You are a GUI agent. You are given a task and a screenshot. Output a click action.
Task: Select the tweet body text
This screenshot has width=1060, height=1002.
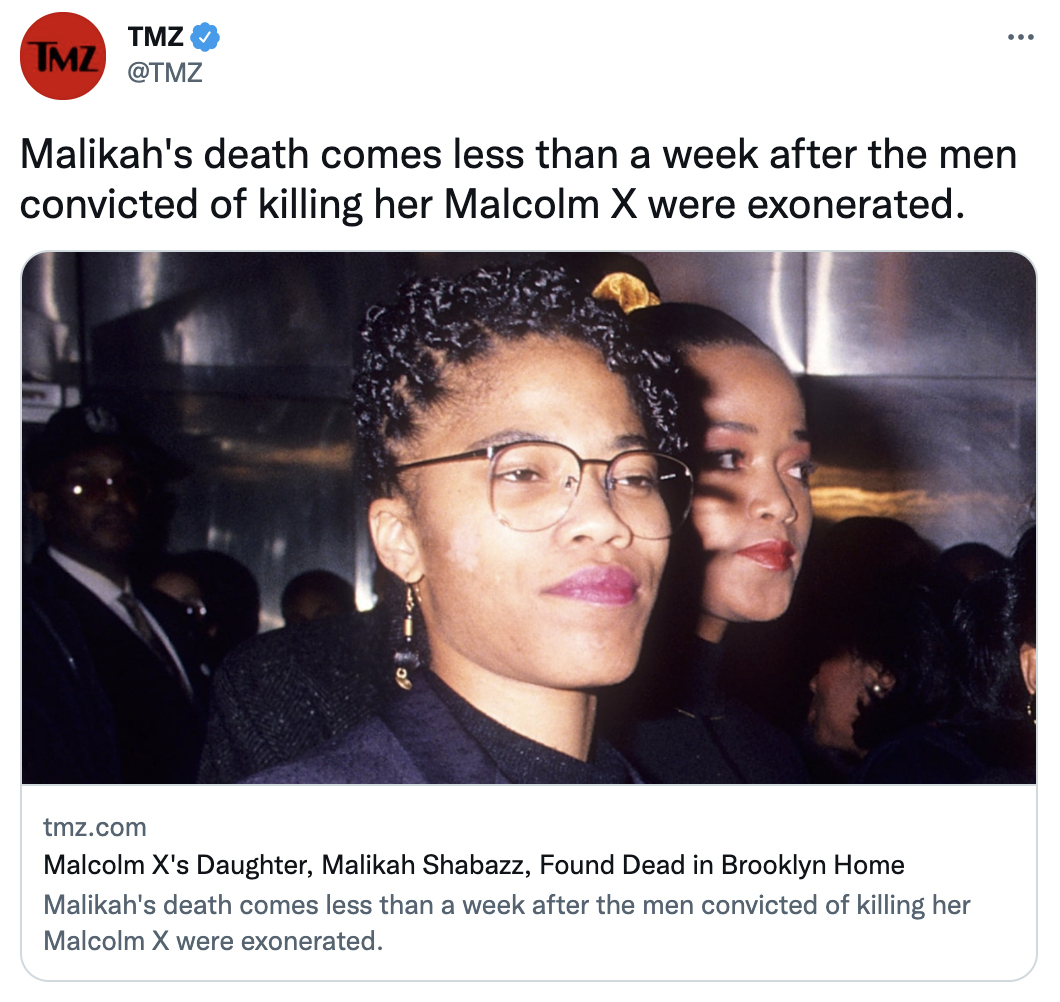click(519, 179)
